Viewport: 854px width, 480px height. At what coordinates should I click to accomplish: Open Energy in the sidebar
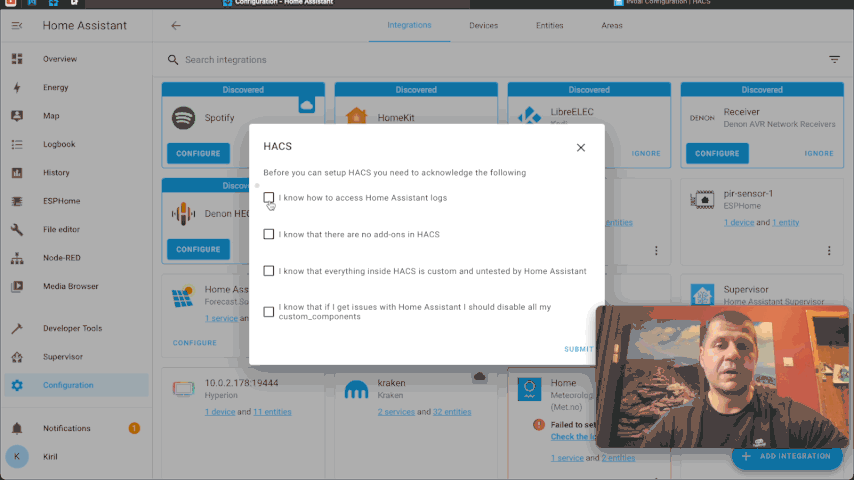coord(76,87)
